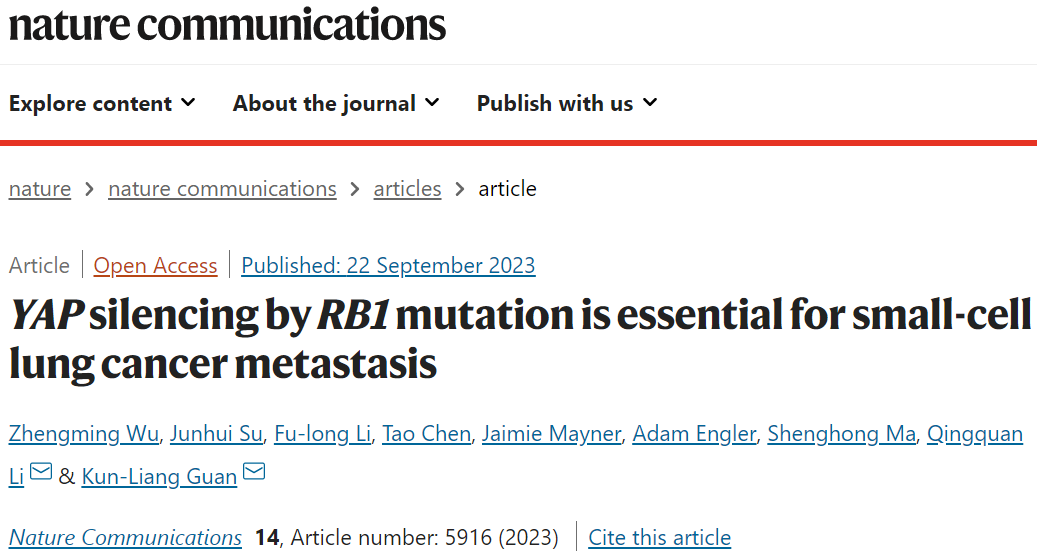Click the Open Access link
1037x558 pixels.
click(155, 266)
